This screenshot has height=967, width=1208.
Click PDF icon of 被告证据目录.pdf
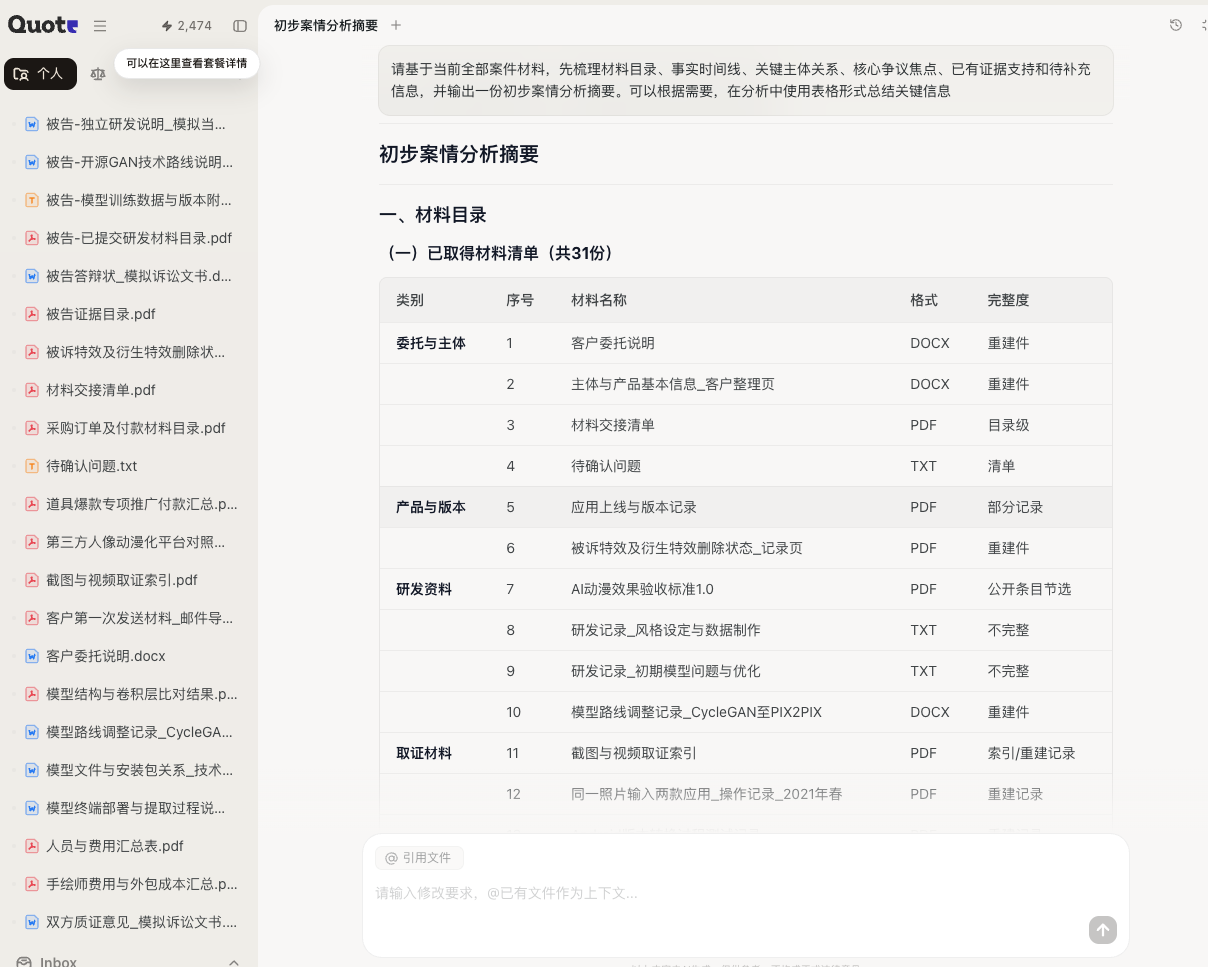32,314
